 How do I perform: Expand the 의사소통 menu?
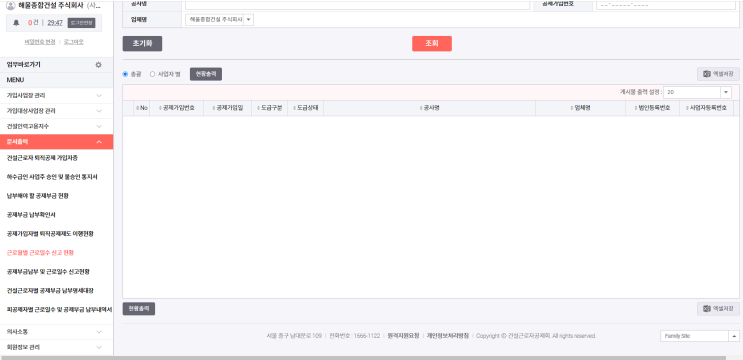(56, 332)
